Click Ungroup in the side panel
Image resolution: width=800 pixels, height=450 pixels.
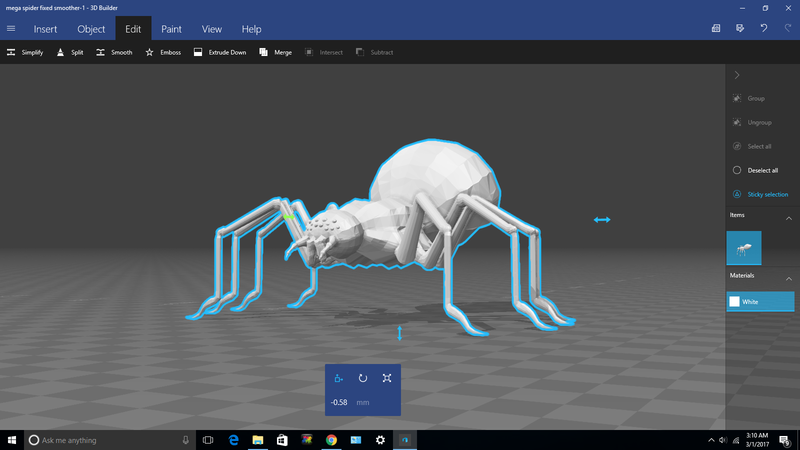point(752,122)
